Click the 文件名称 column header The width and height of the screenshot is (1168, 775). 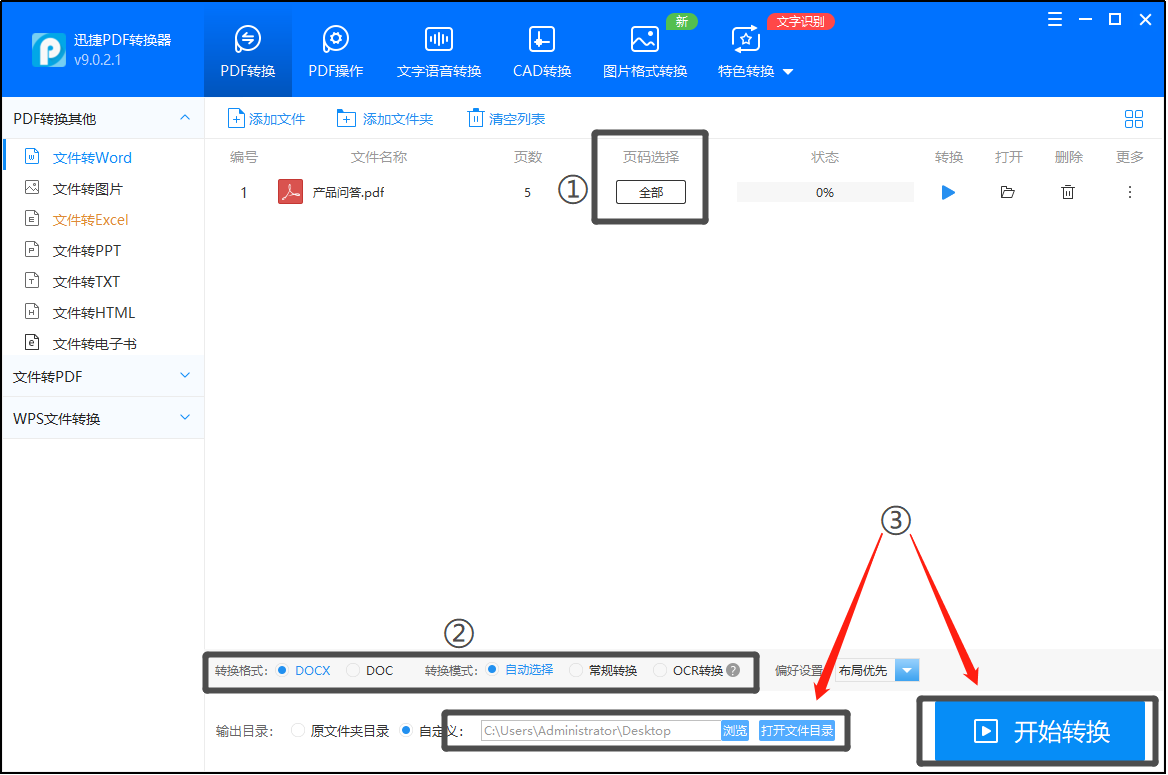tap(379, 157)
